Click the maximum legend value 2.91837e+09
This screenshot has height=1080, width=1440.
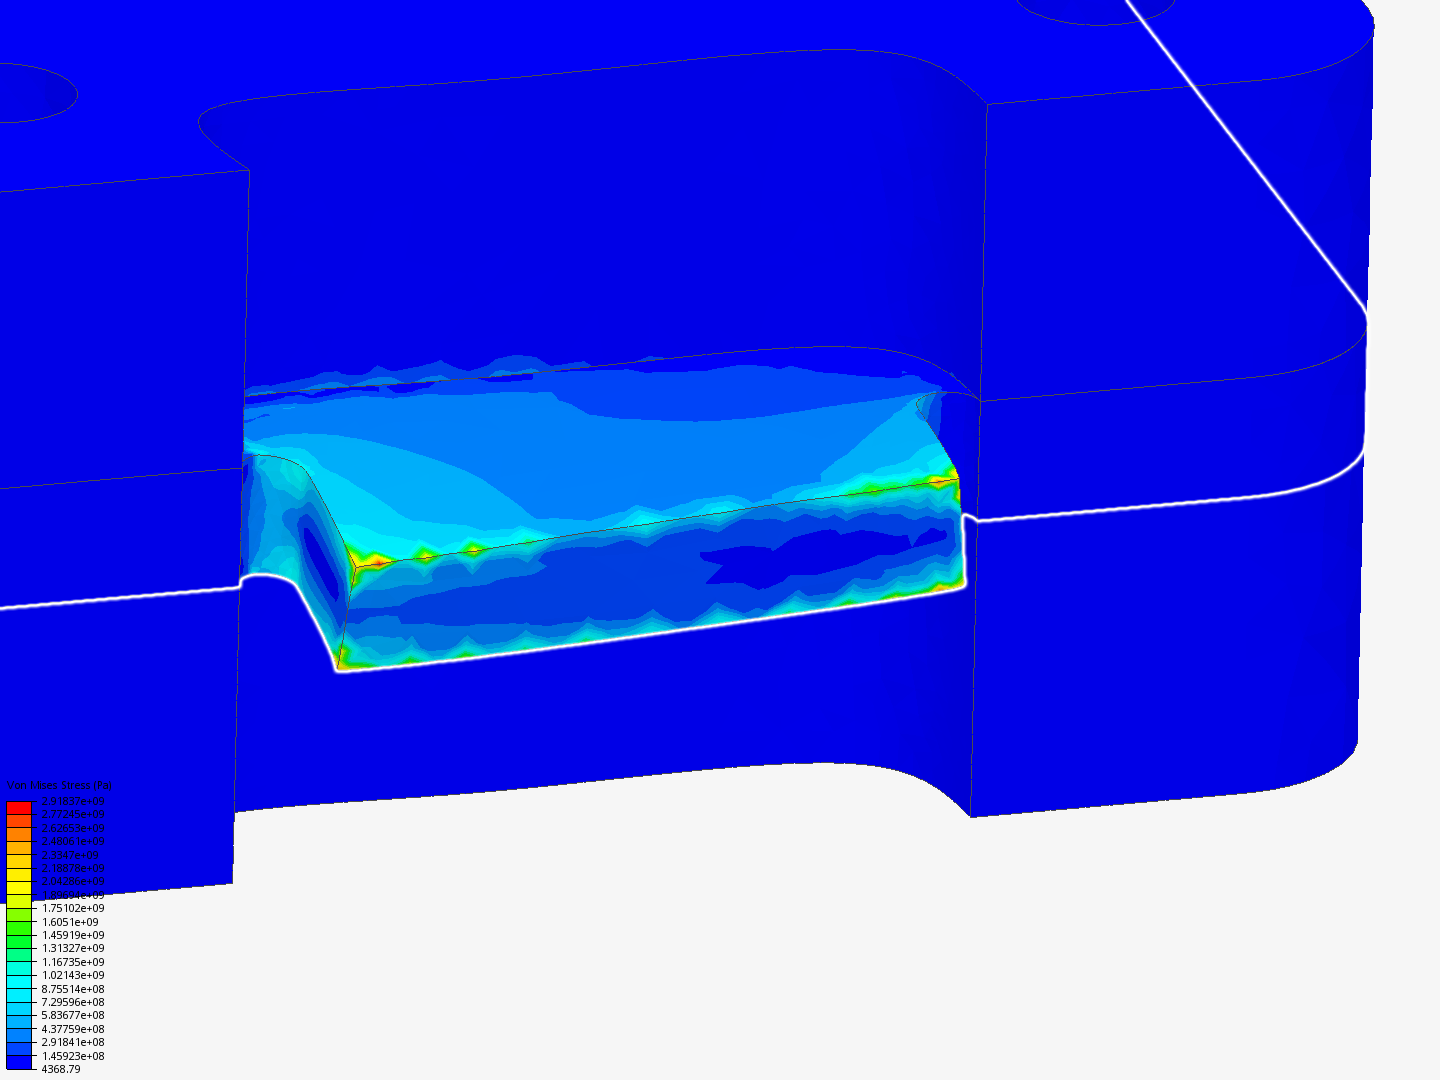pos(73,802)
